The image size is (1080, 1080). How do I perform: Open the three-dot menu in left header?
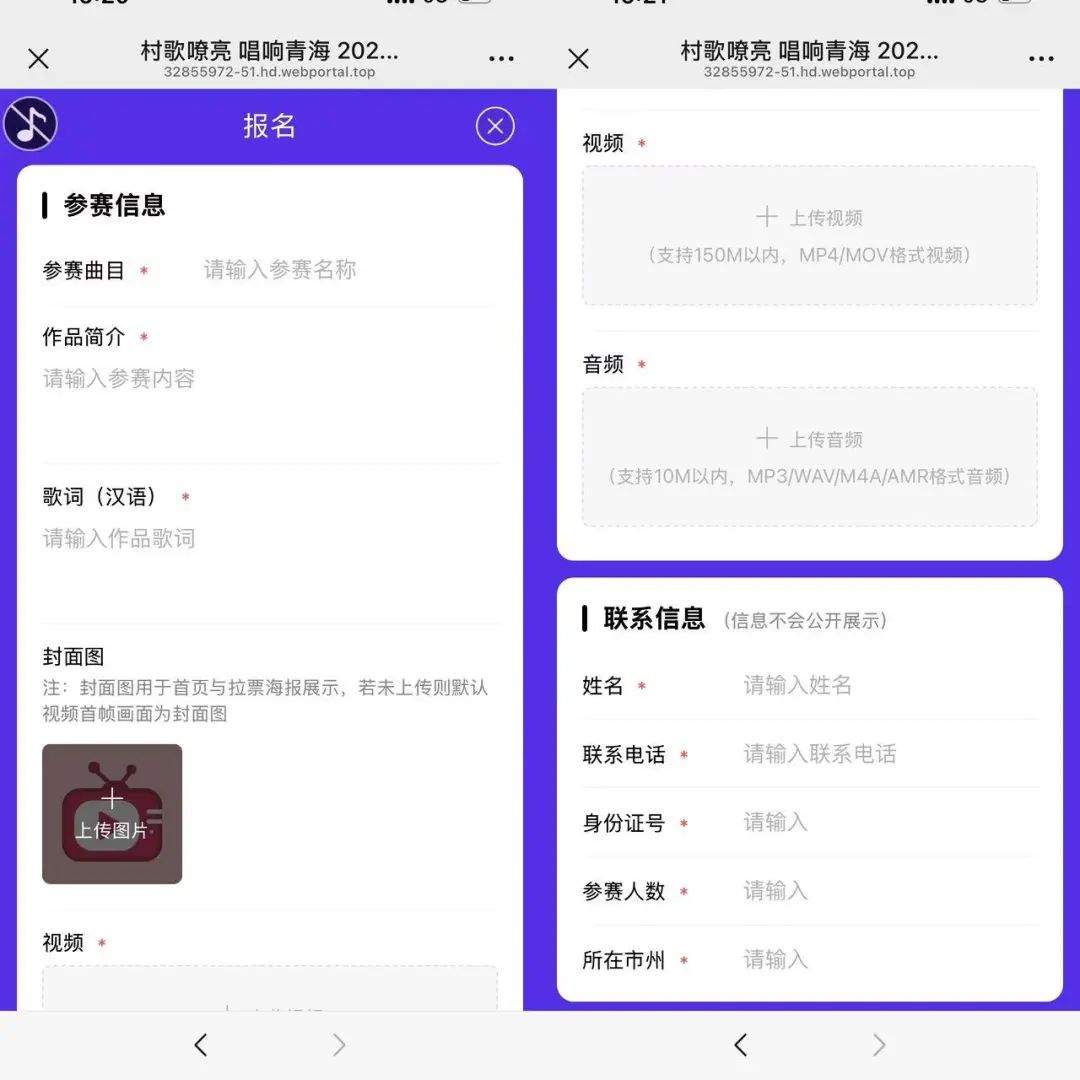click(x=501, y=59)
